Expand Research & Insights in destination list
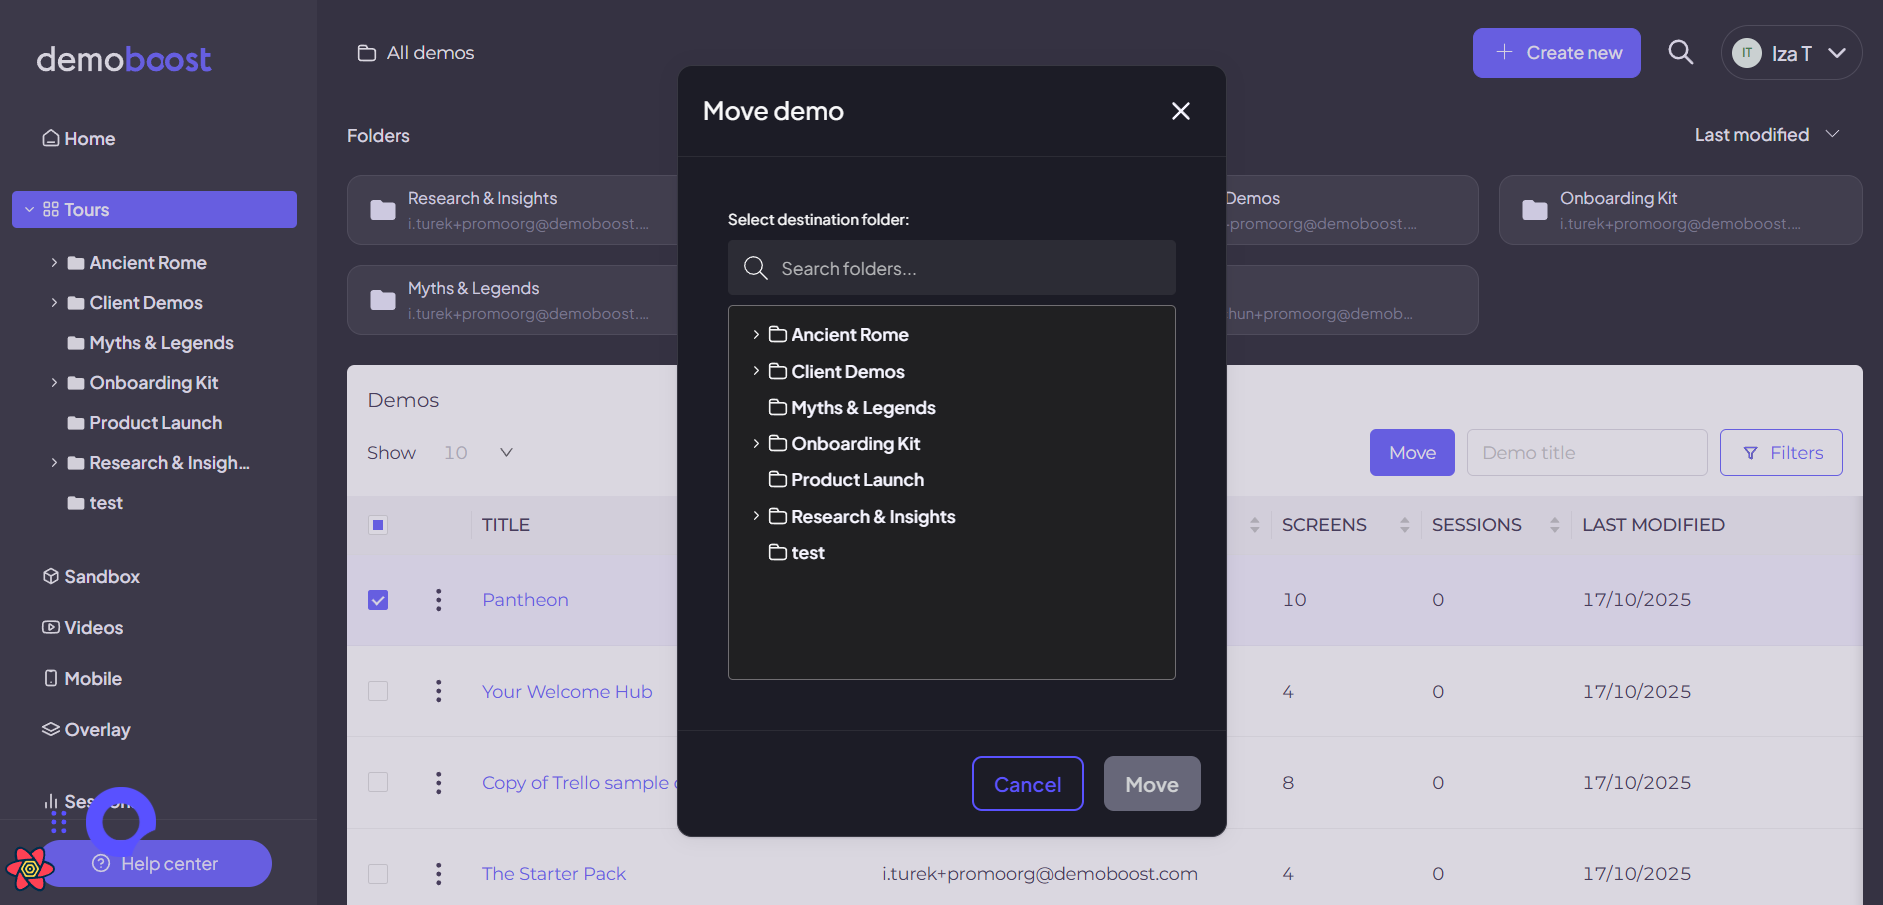The width and height of the screenshot is (1883, 905). (756, 516)
